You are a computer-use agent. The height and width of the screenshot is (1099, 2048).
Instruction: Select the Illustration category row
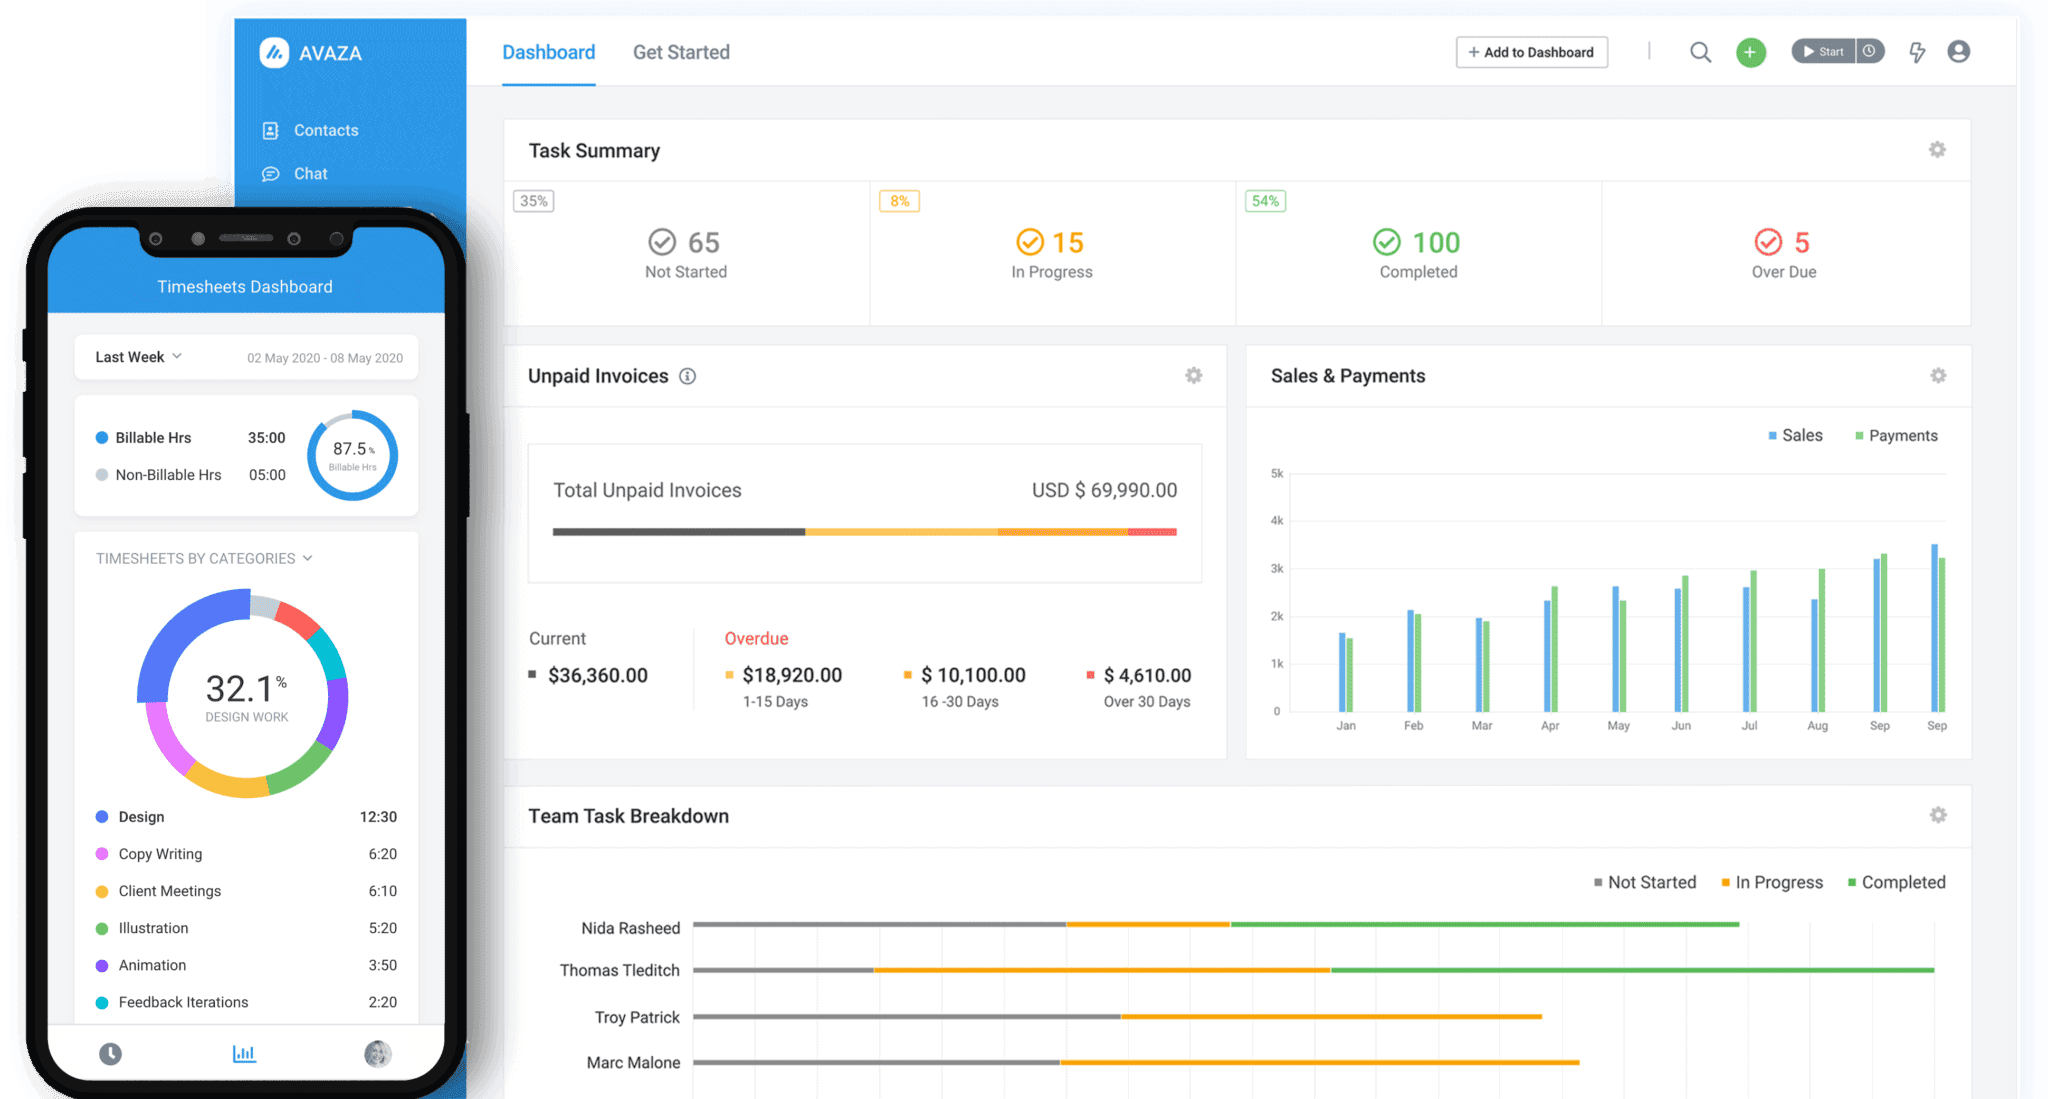(x=246, y=928)
